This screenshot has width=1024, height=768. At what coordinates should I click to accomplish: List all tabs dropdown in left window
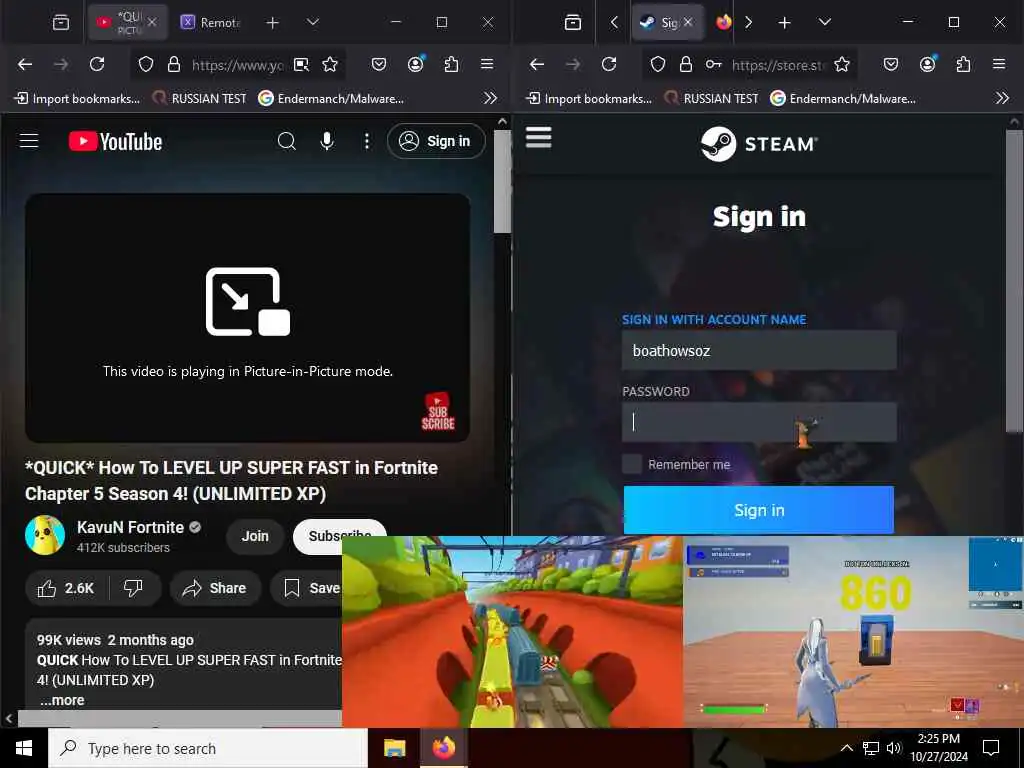click(x=313, y=23)
